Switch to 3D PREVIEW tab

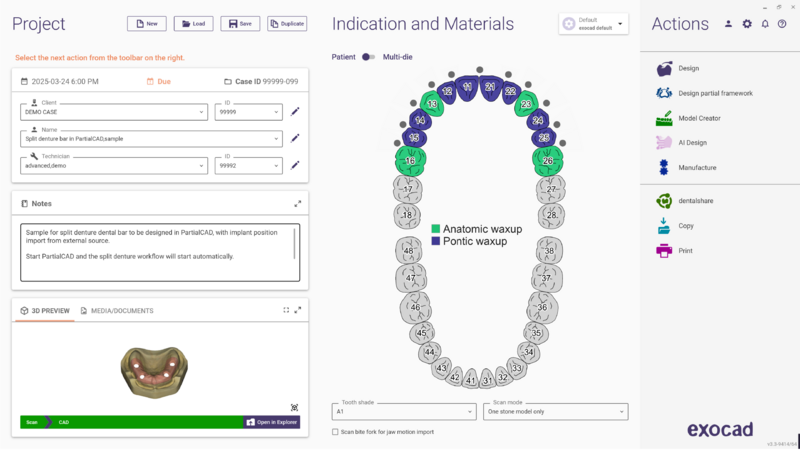[45, 311]
